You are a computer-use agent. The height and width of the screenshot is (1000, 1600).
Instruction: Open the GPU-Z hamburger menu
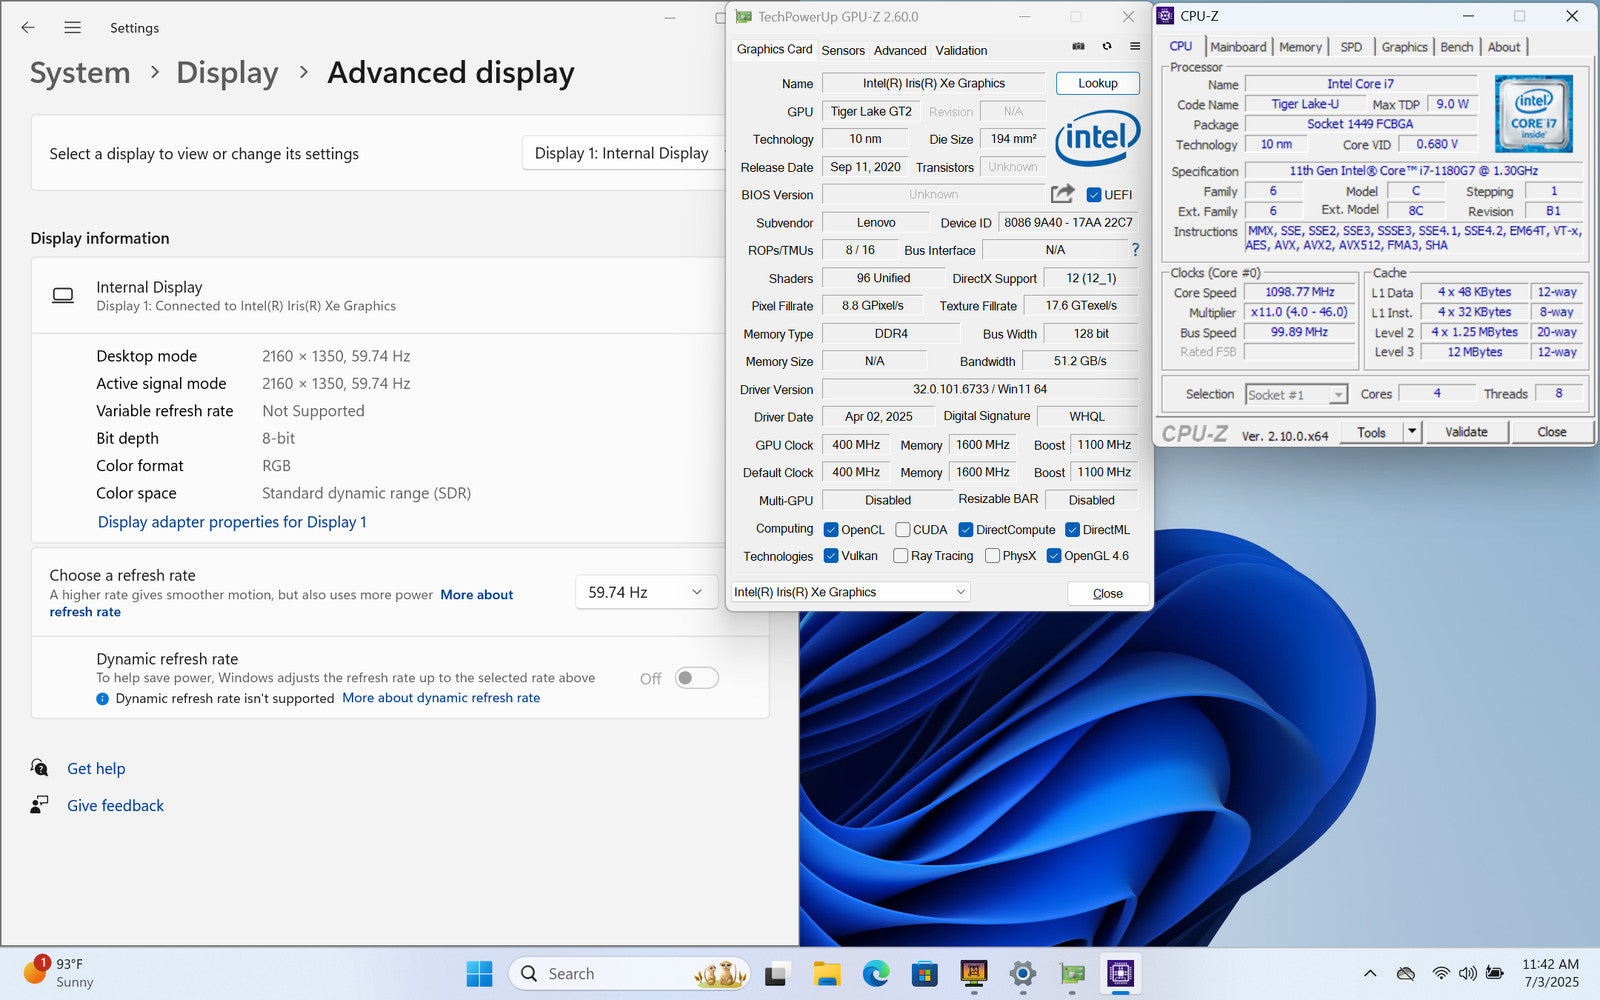coord(1135,46)
